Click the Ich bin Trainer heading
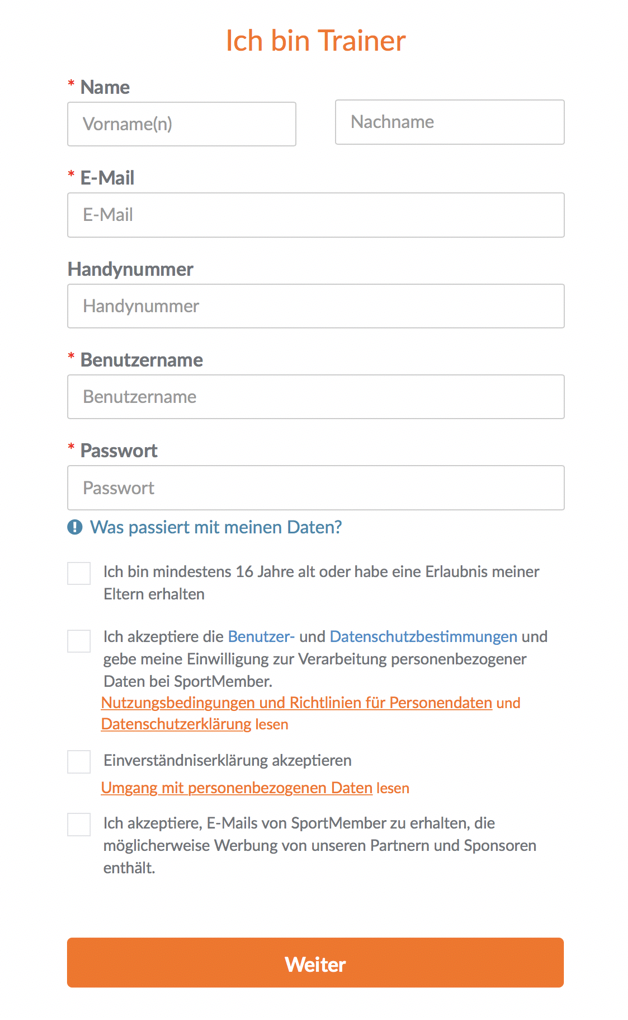 316,40
